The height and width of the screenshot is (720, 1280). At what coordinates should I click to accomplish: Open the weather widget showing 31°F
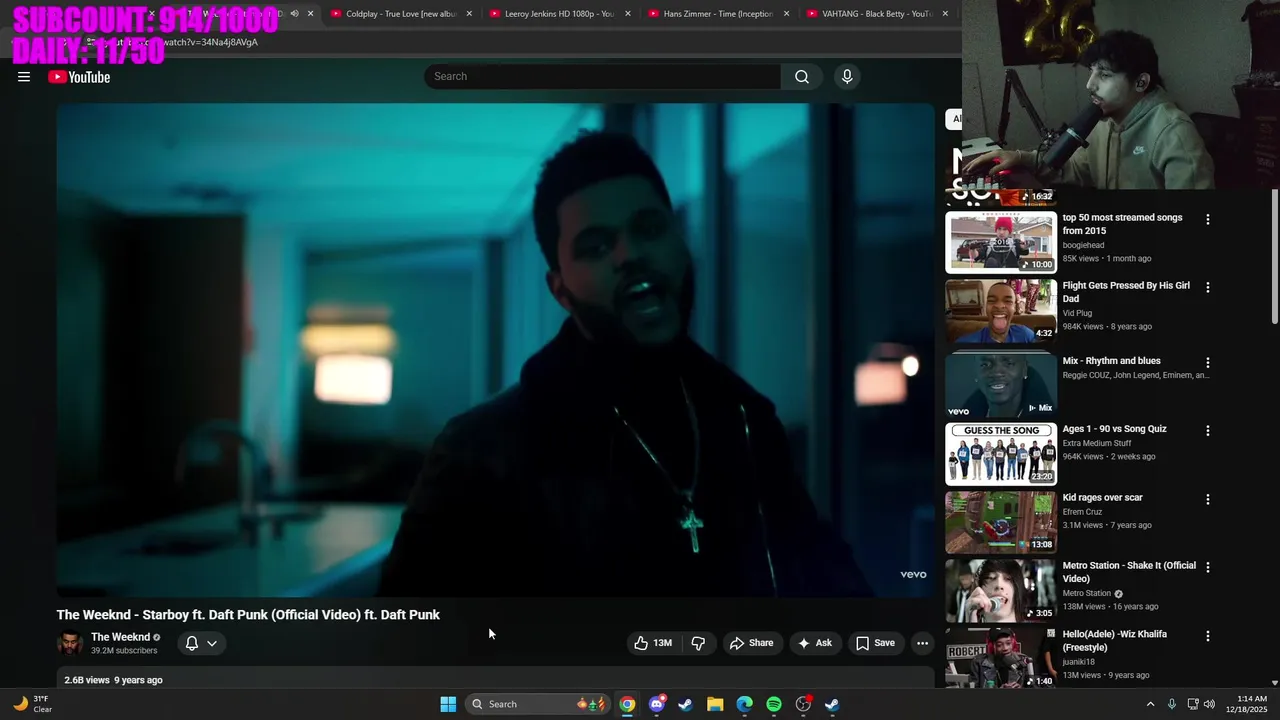(32, 704)
